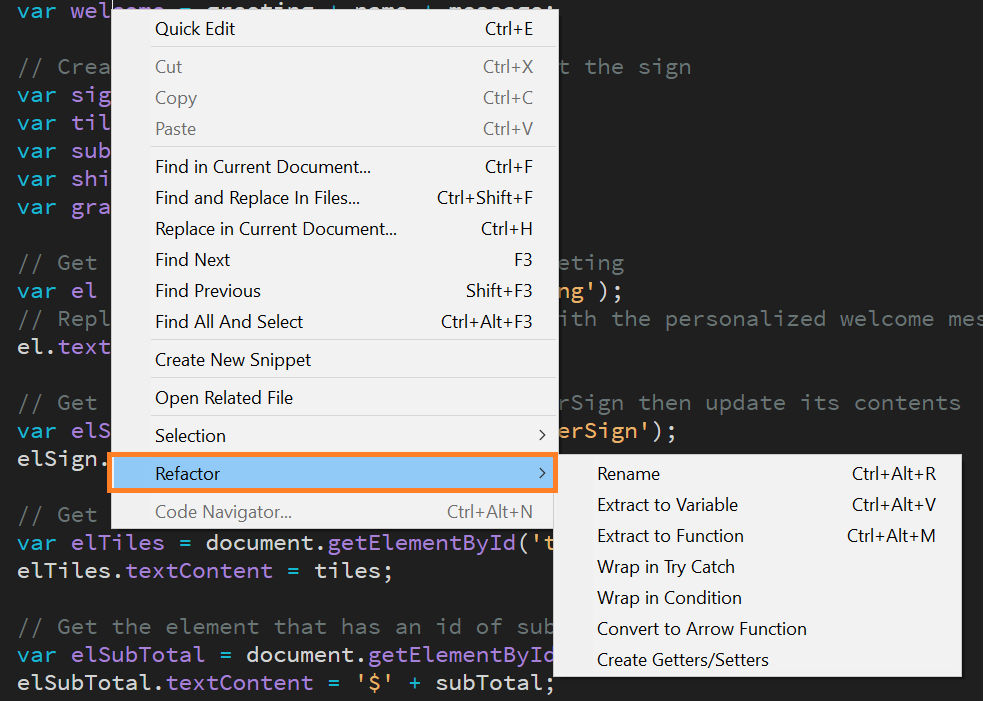Select Quick Edit from the context menu
This screenshot has width=985, height=701.
pyautogui.click(x=194, y=29)
